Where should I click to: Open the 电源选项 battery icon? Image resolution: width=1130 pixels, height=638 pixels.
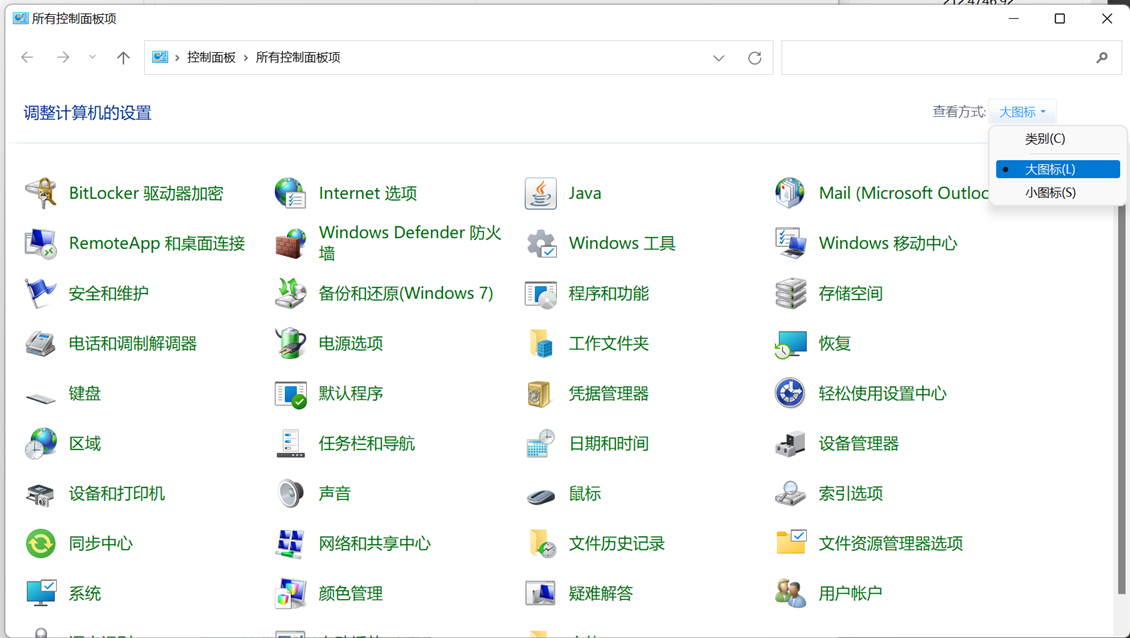pyautogui.click(x=290, y=343)
